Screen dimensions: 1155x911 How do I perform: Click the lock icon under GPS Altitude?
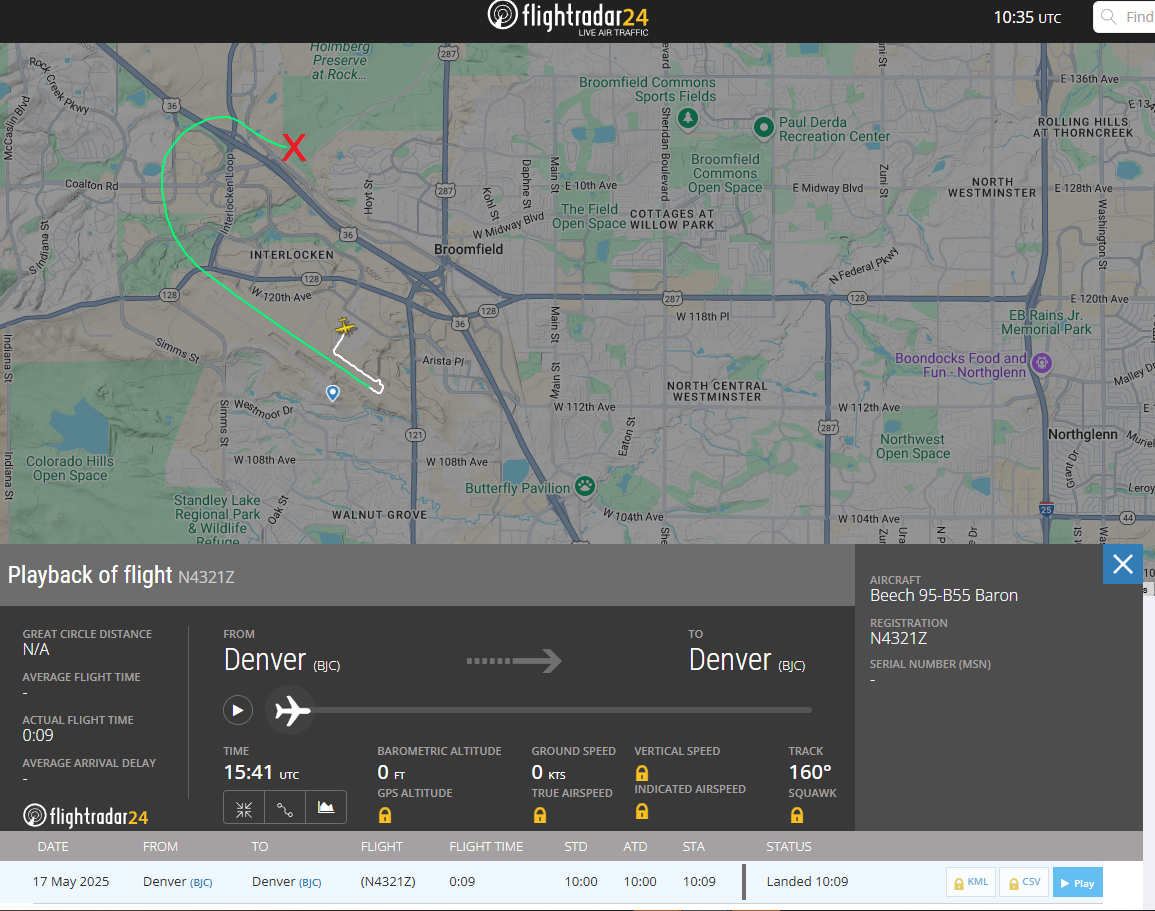[x=385, y=815]
